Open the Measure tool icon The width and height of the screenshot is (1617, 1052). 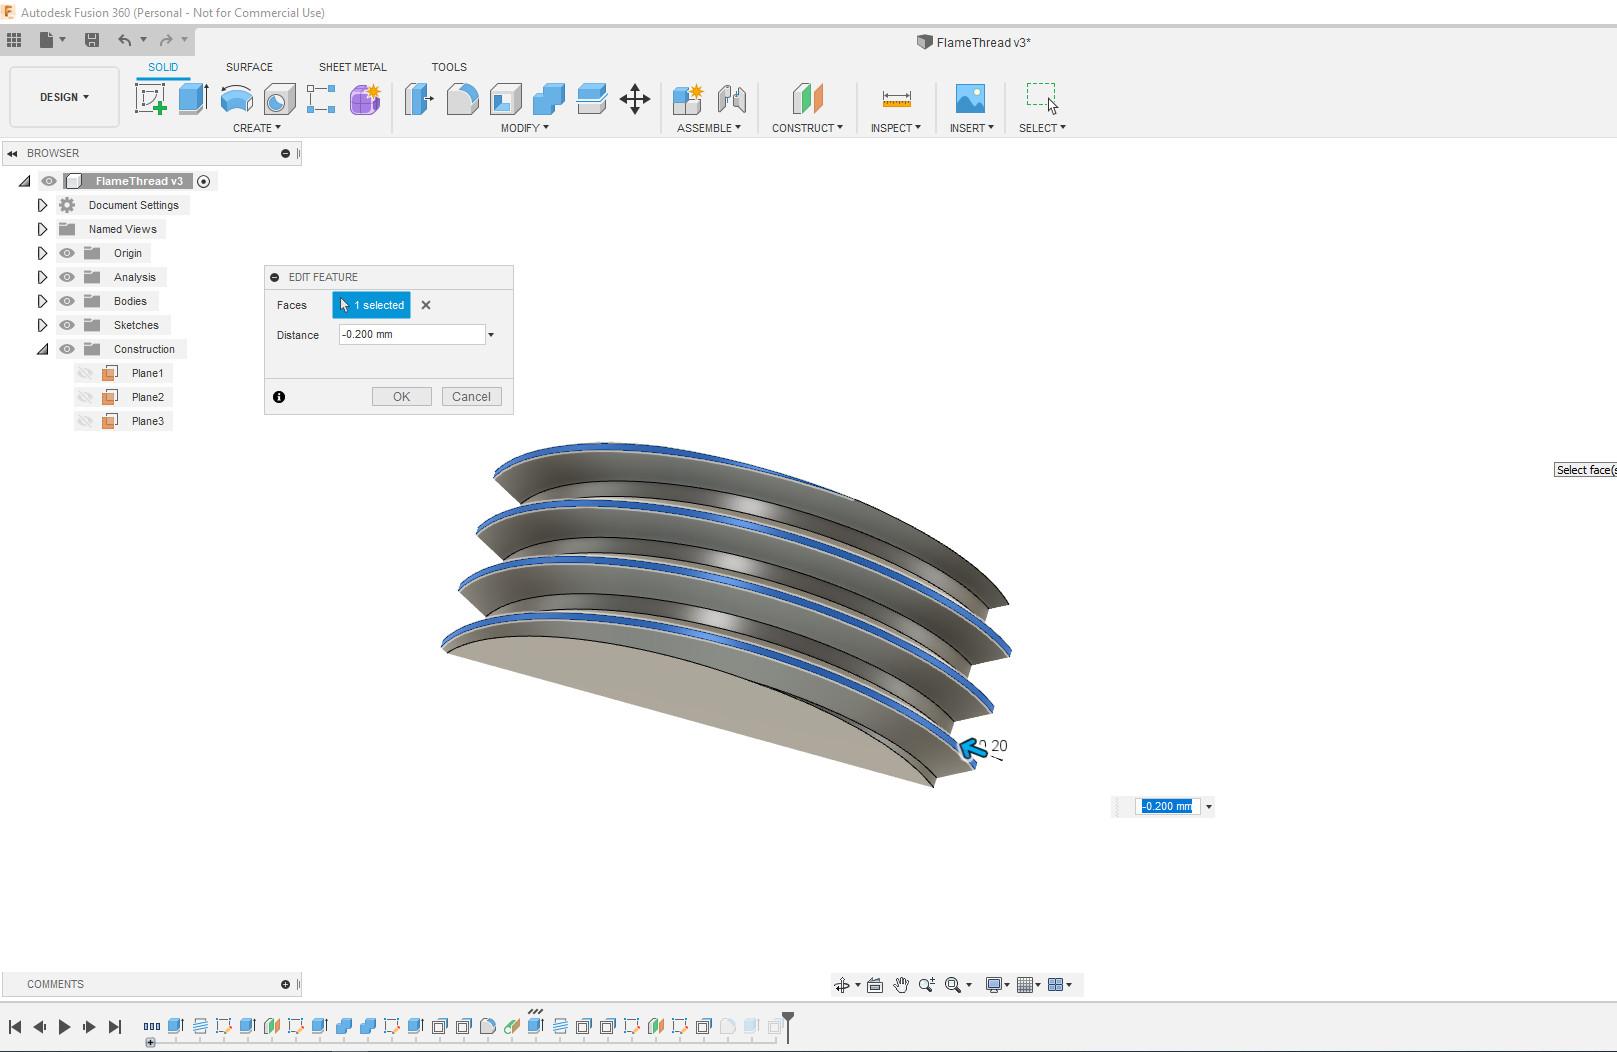pyautogui.click(x=896, y=99)
